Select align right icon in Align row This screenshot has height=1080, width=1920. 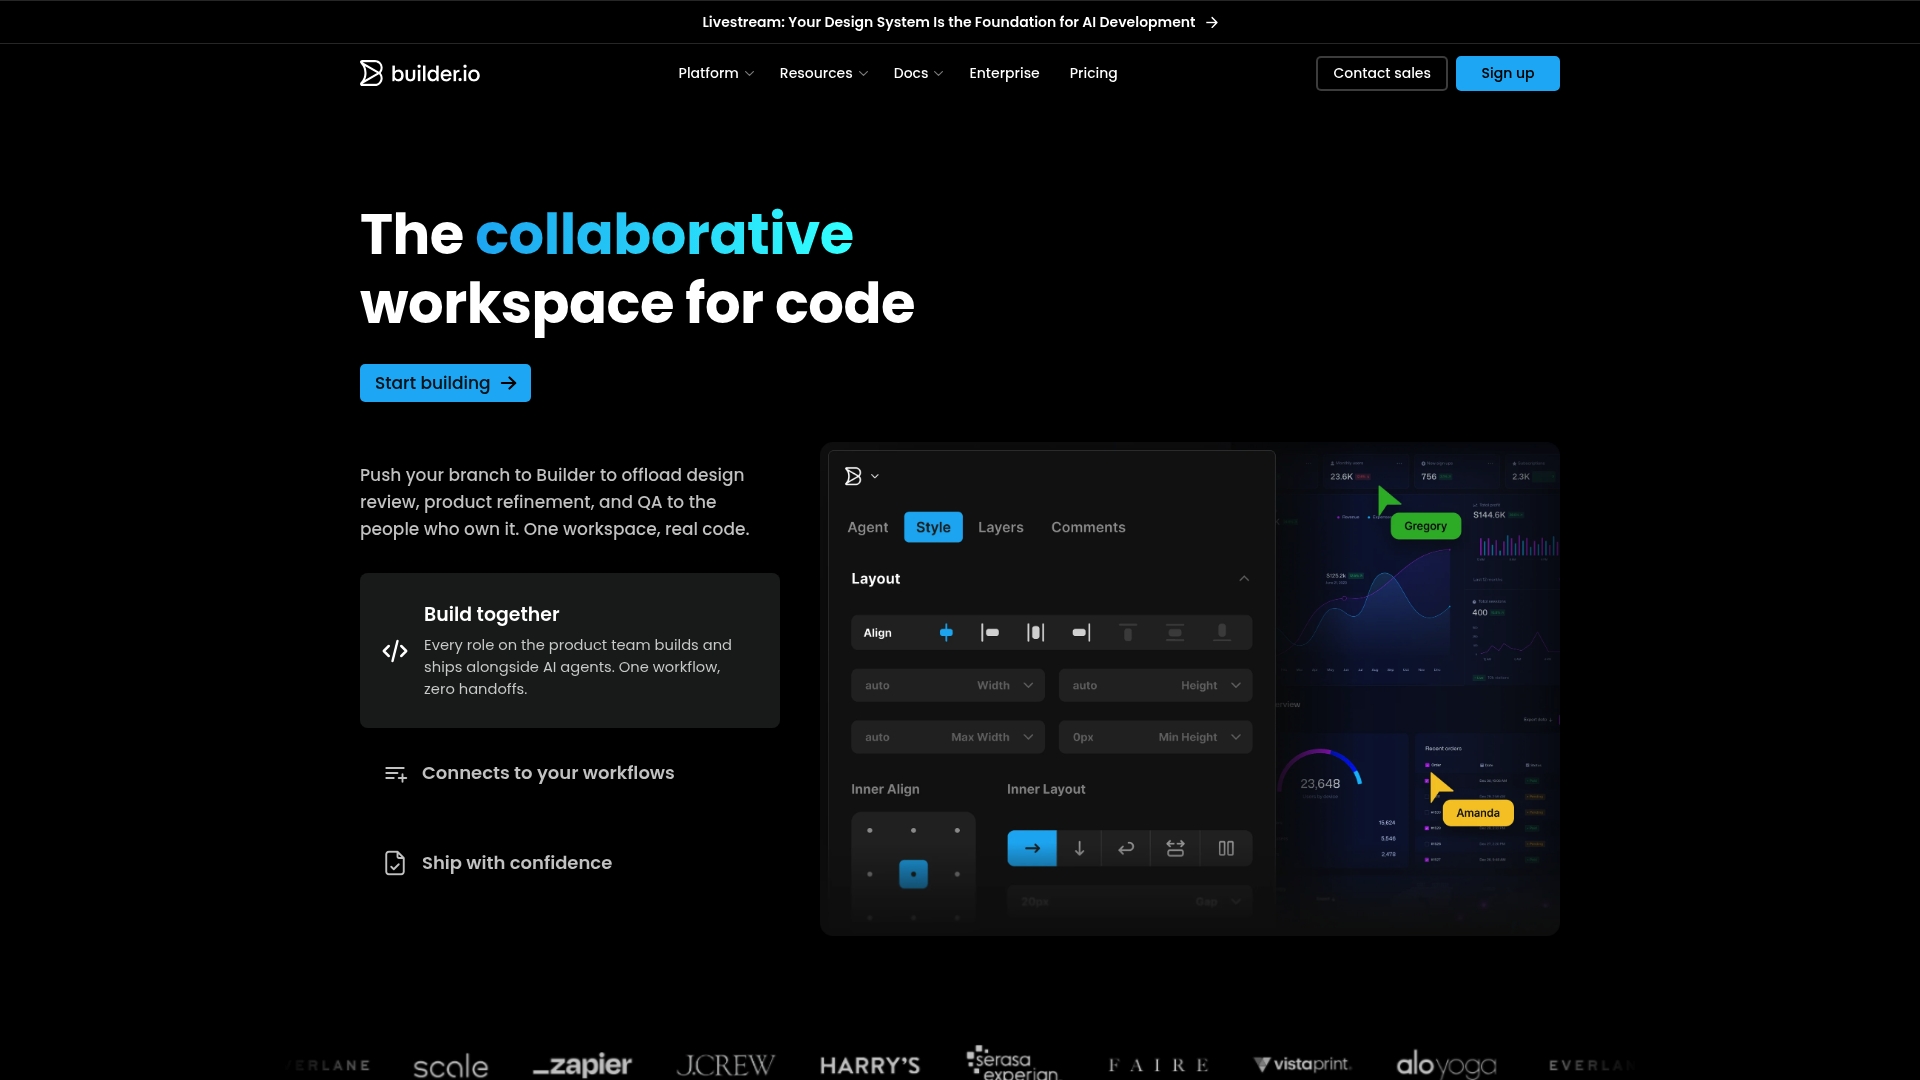click(x=1081, y=633)
